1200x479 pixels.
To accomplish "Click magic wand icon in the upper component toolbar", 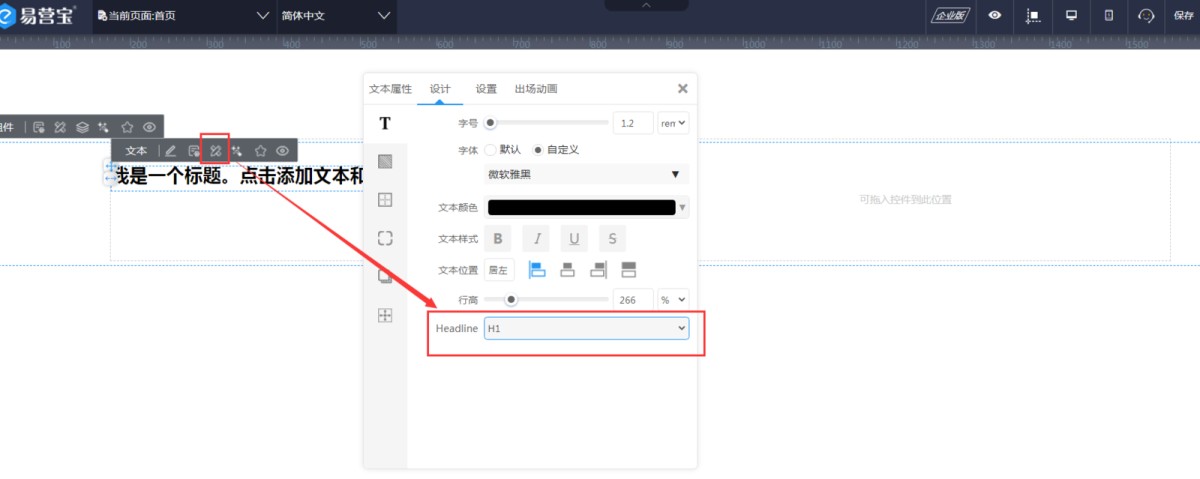I will (104, 127).
